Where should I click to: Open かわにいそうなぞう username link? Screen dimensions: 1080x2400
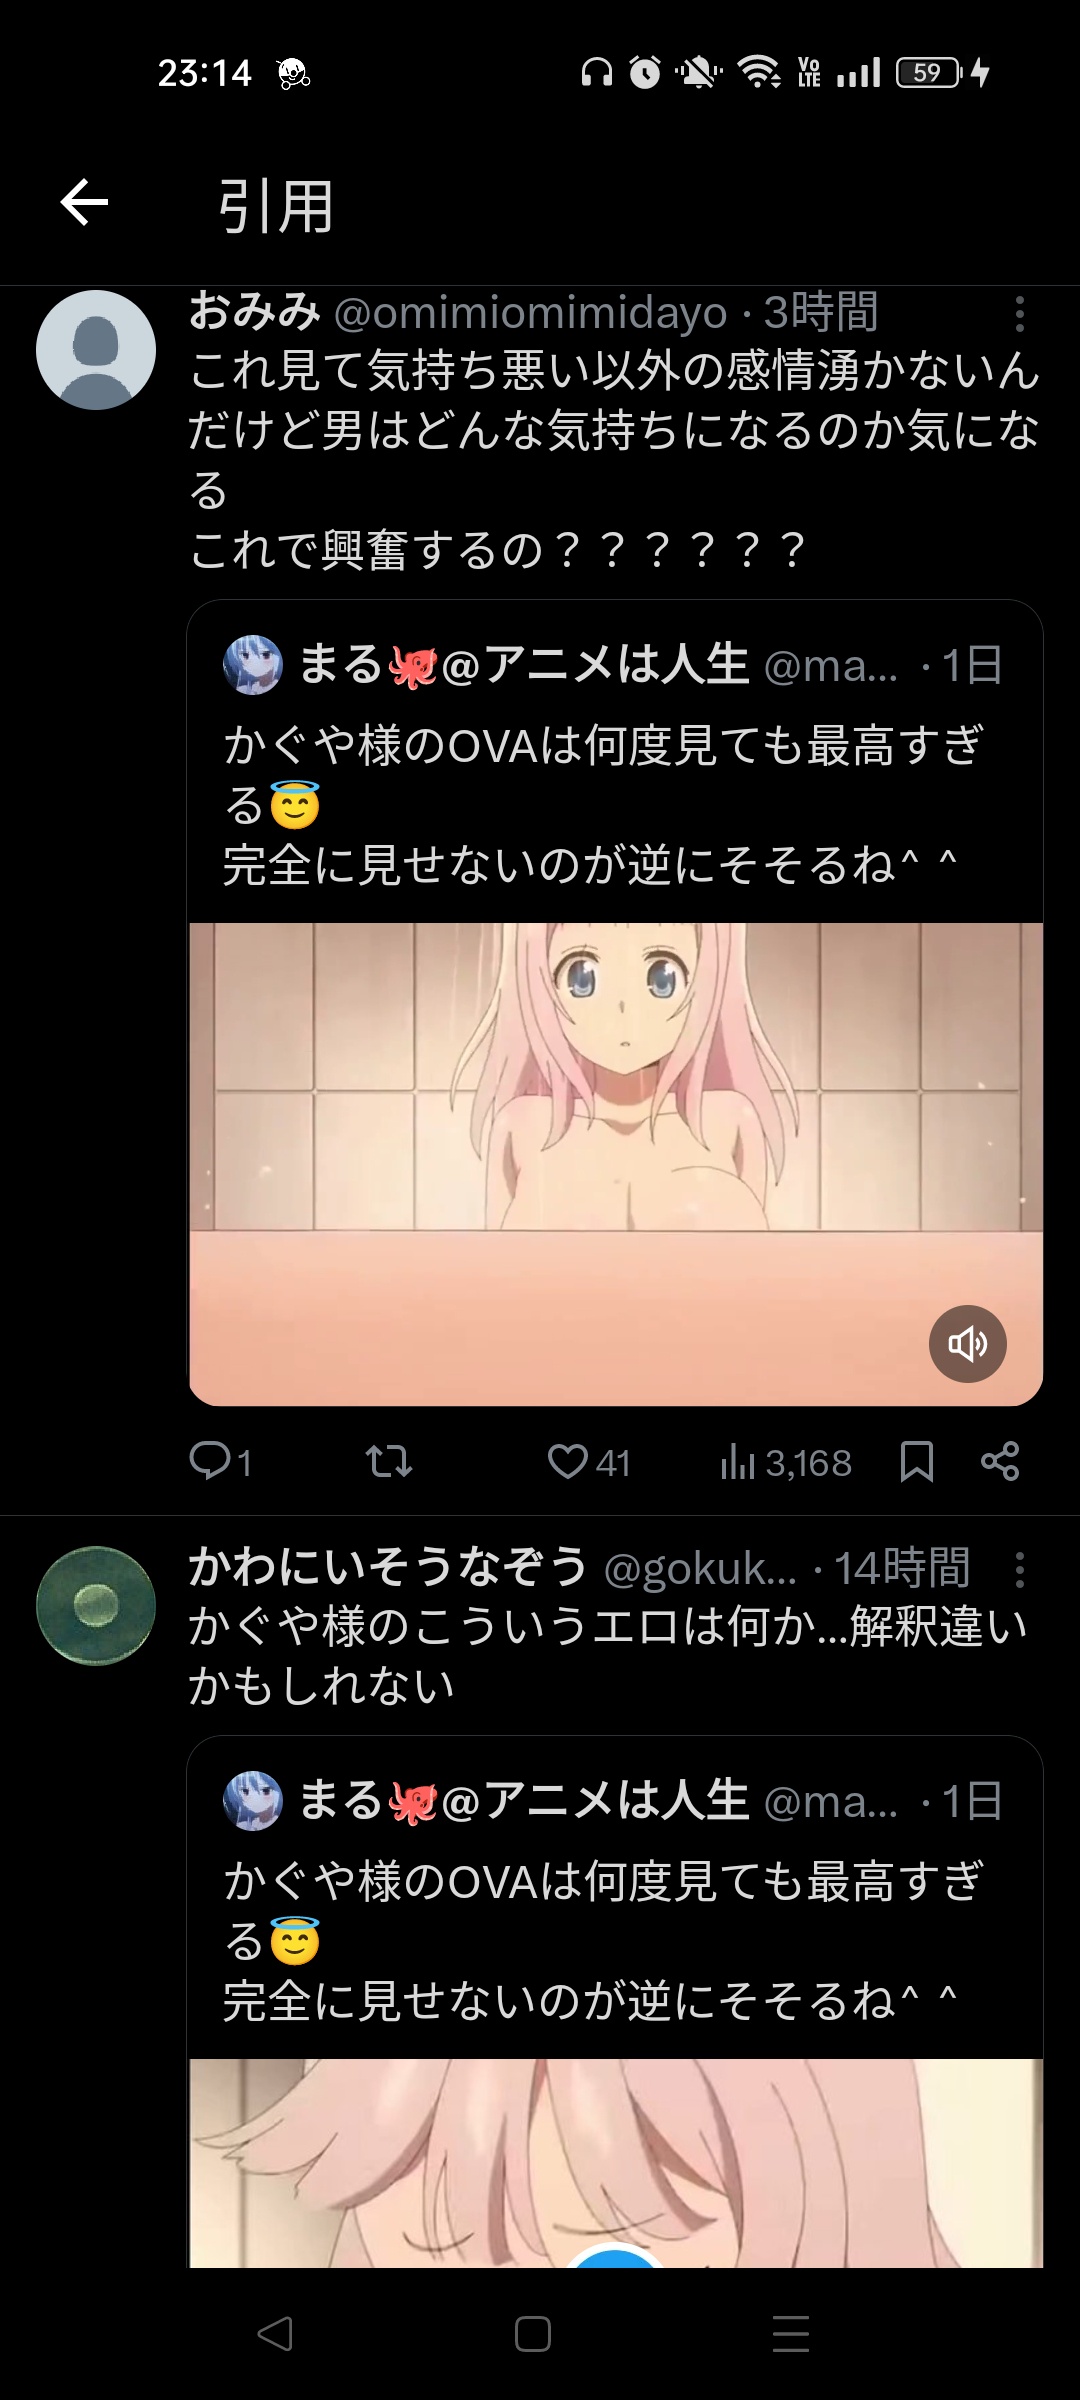coord(388,1567)
